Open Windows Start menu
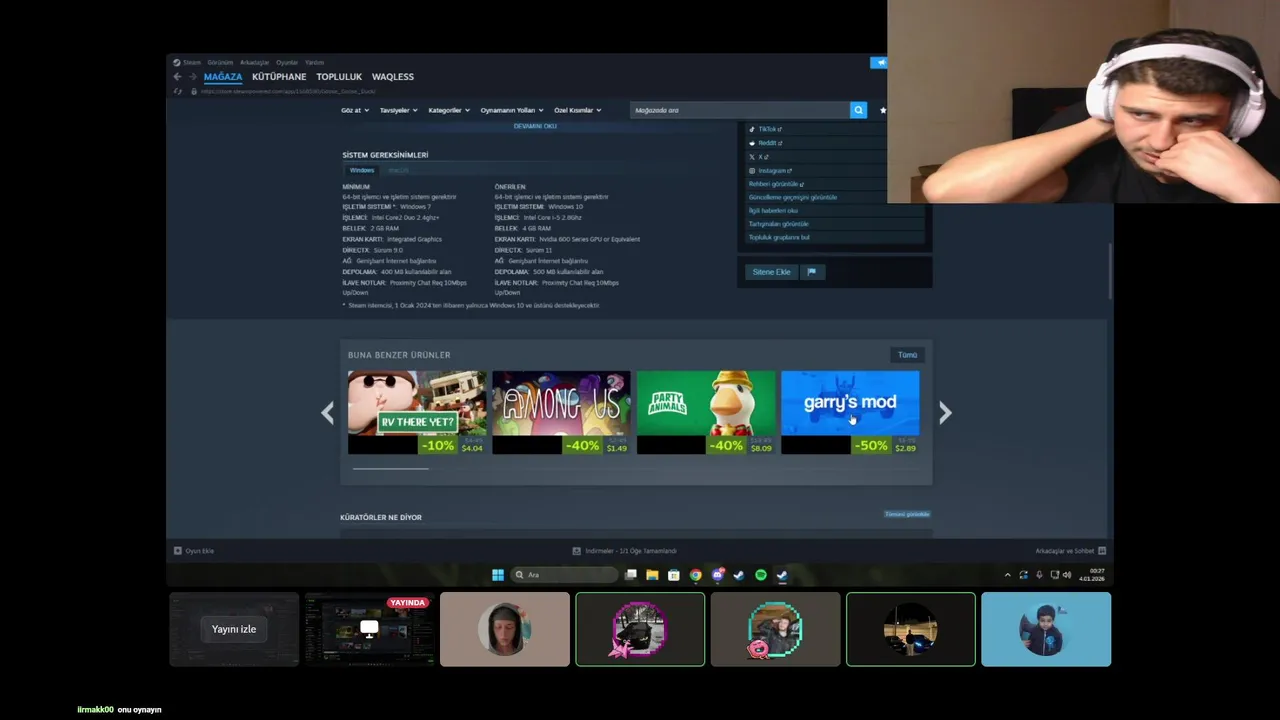This screenshot has height=720, width=1280. tap(498, 575)
